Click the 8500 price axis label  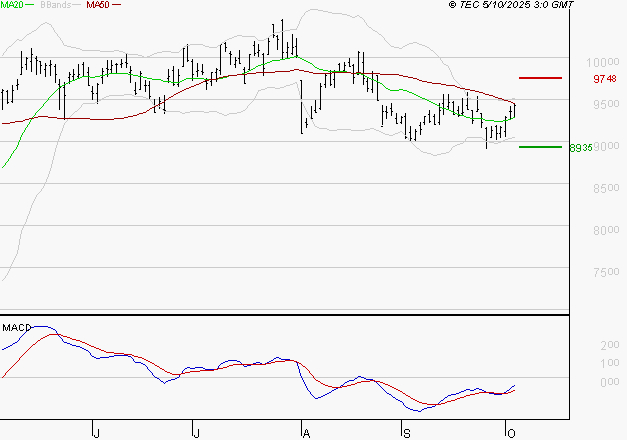606,188
